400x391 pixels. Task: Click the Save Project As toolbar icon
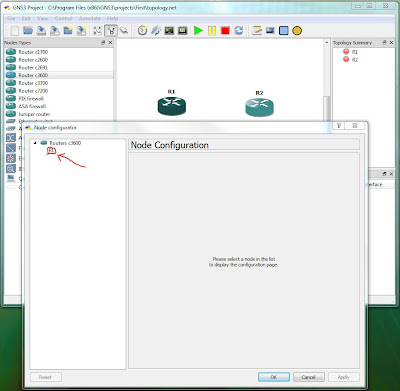[81, 31]
